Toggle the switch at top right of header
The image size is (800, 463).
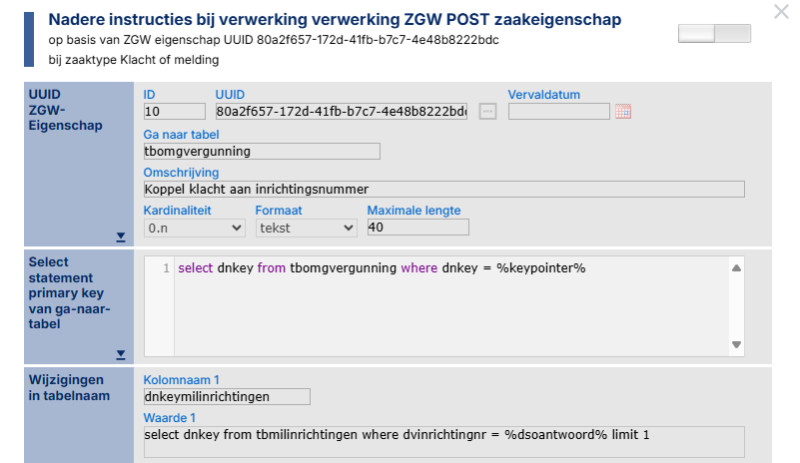click(713, 34)
